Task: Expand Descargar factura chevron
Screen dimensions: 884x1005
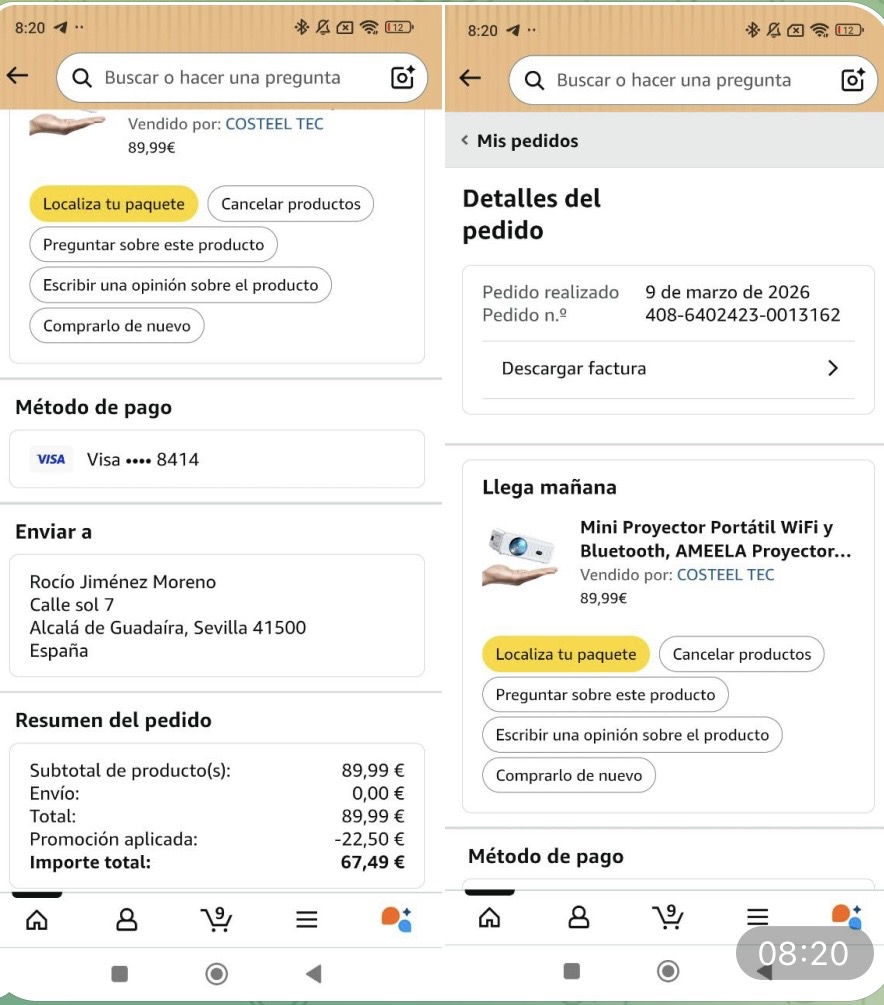Action: [x=833, y=368]
